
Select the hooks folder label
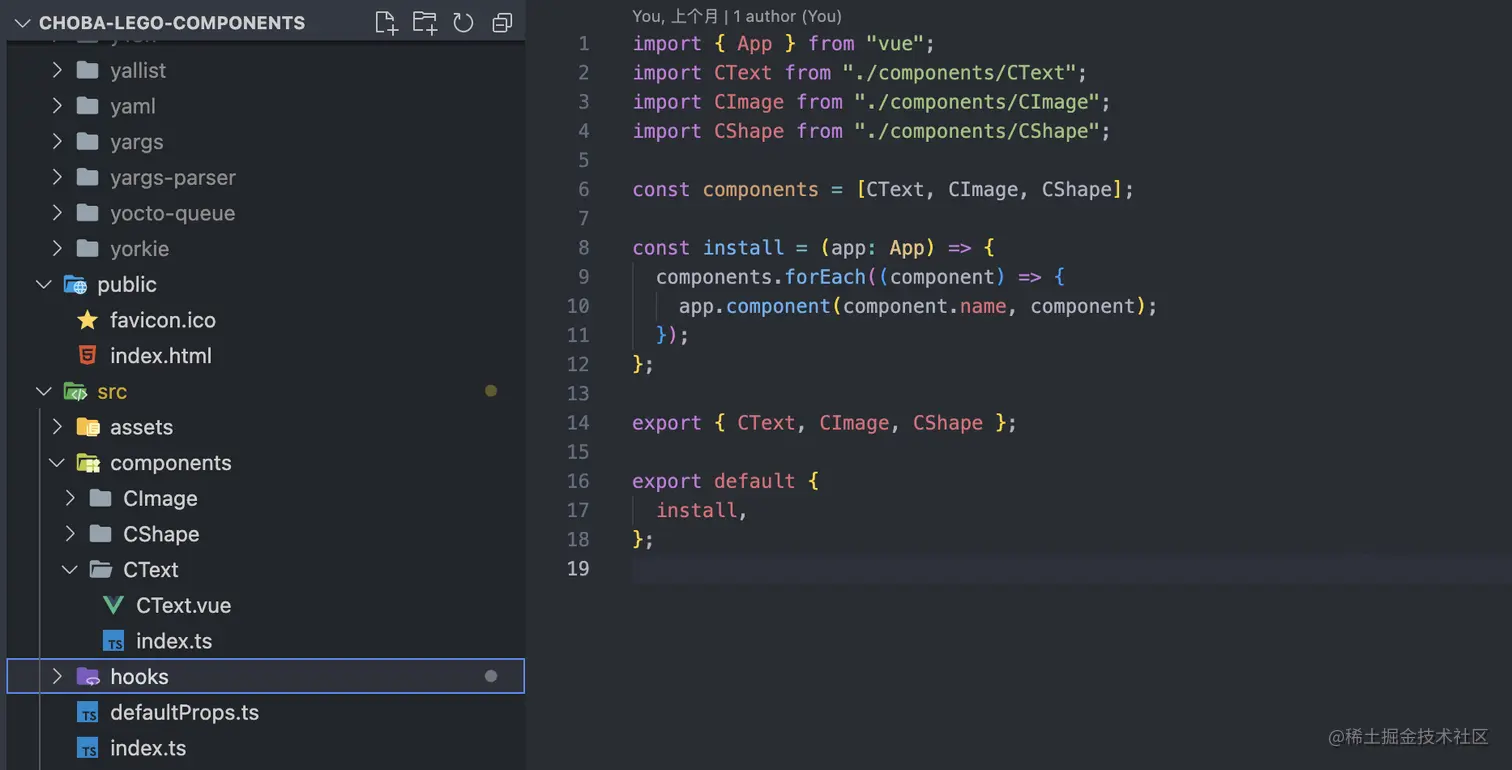pyautogui.click(x=139, y=677)
